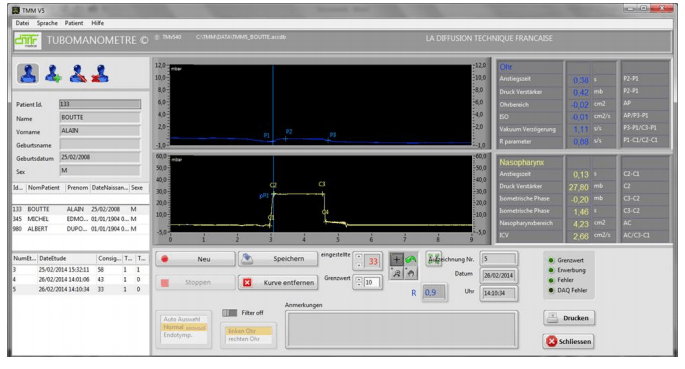The height and width of the screenshot is (369, 685).
Task: Click the P1 marker on ear curve
Action: click(266, 135)
